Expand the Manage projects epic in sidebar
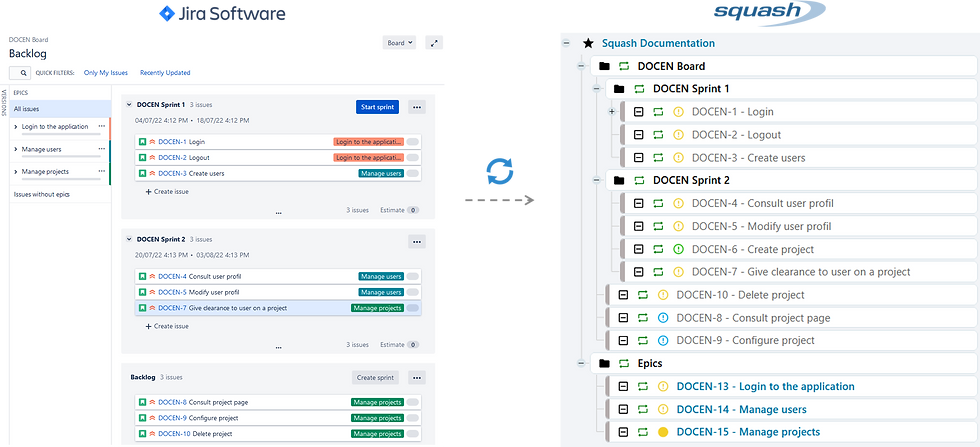 (x=16, y=171)
